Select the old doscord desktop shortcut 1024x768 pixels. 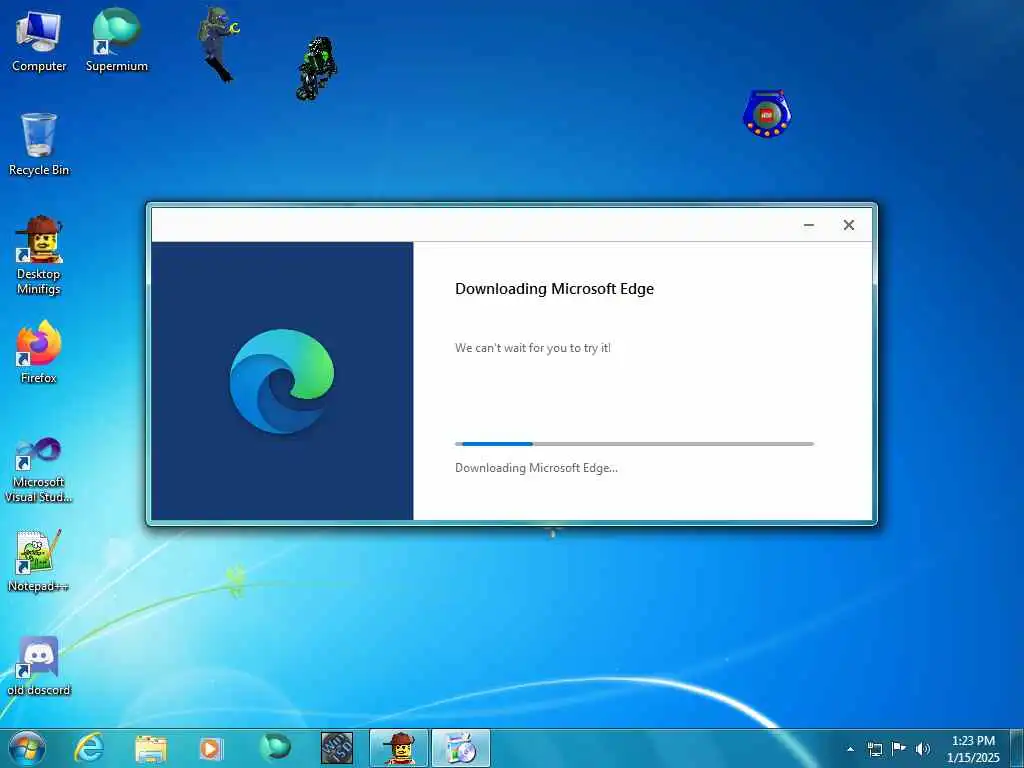click(x=39, y=666)
